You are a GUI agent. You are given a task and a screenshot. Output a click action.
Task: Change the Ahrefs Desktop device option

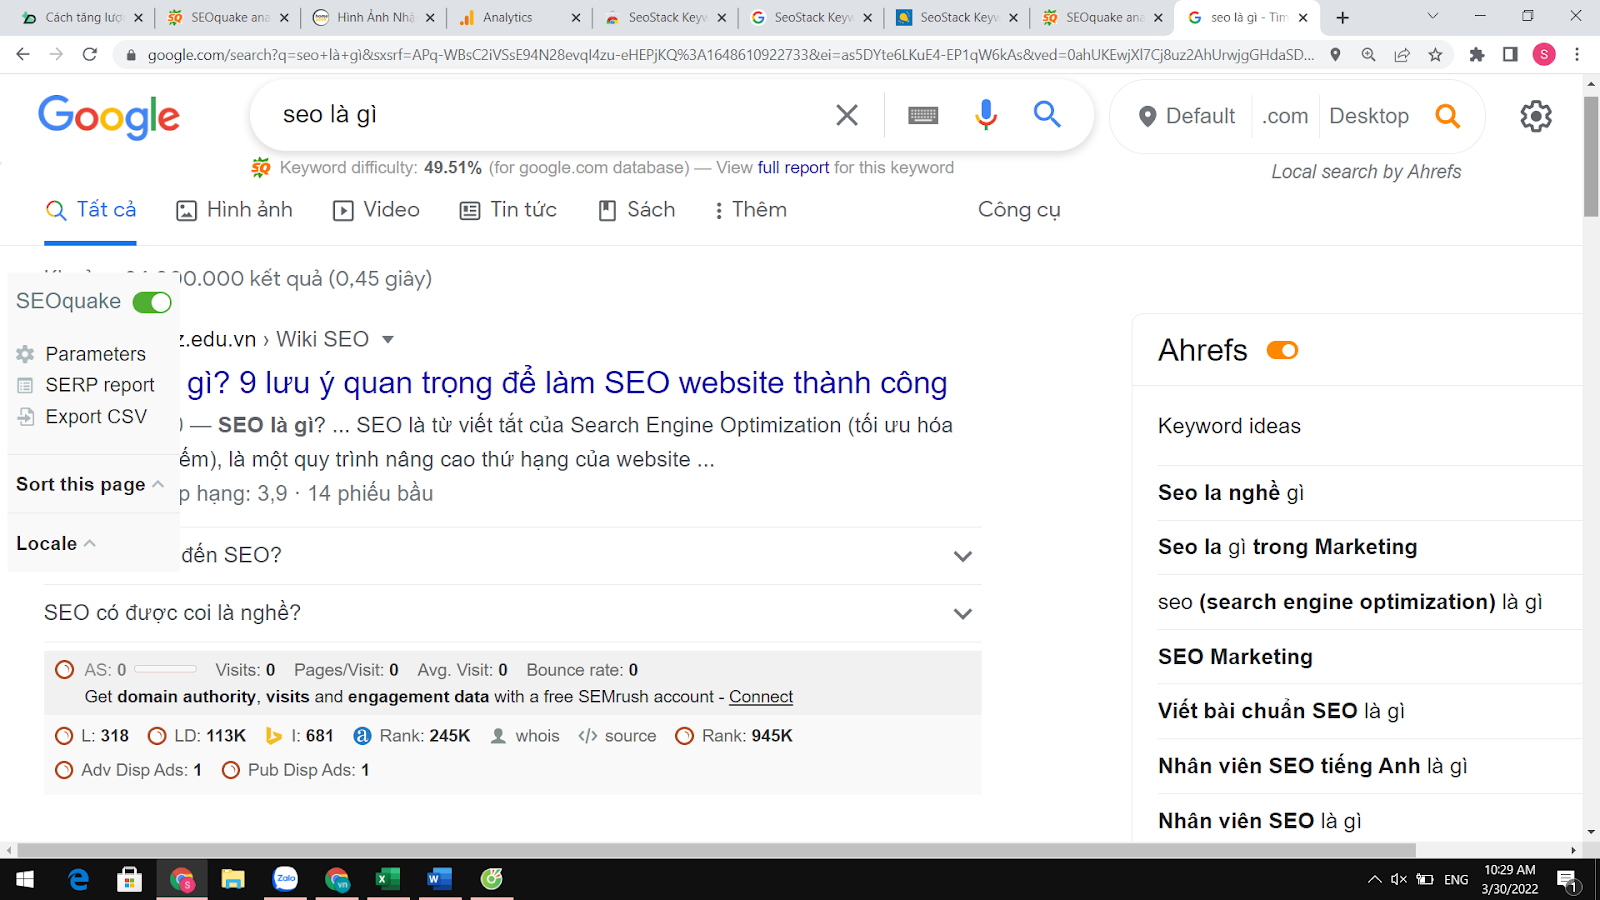1369,116
